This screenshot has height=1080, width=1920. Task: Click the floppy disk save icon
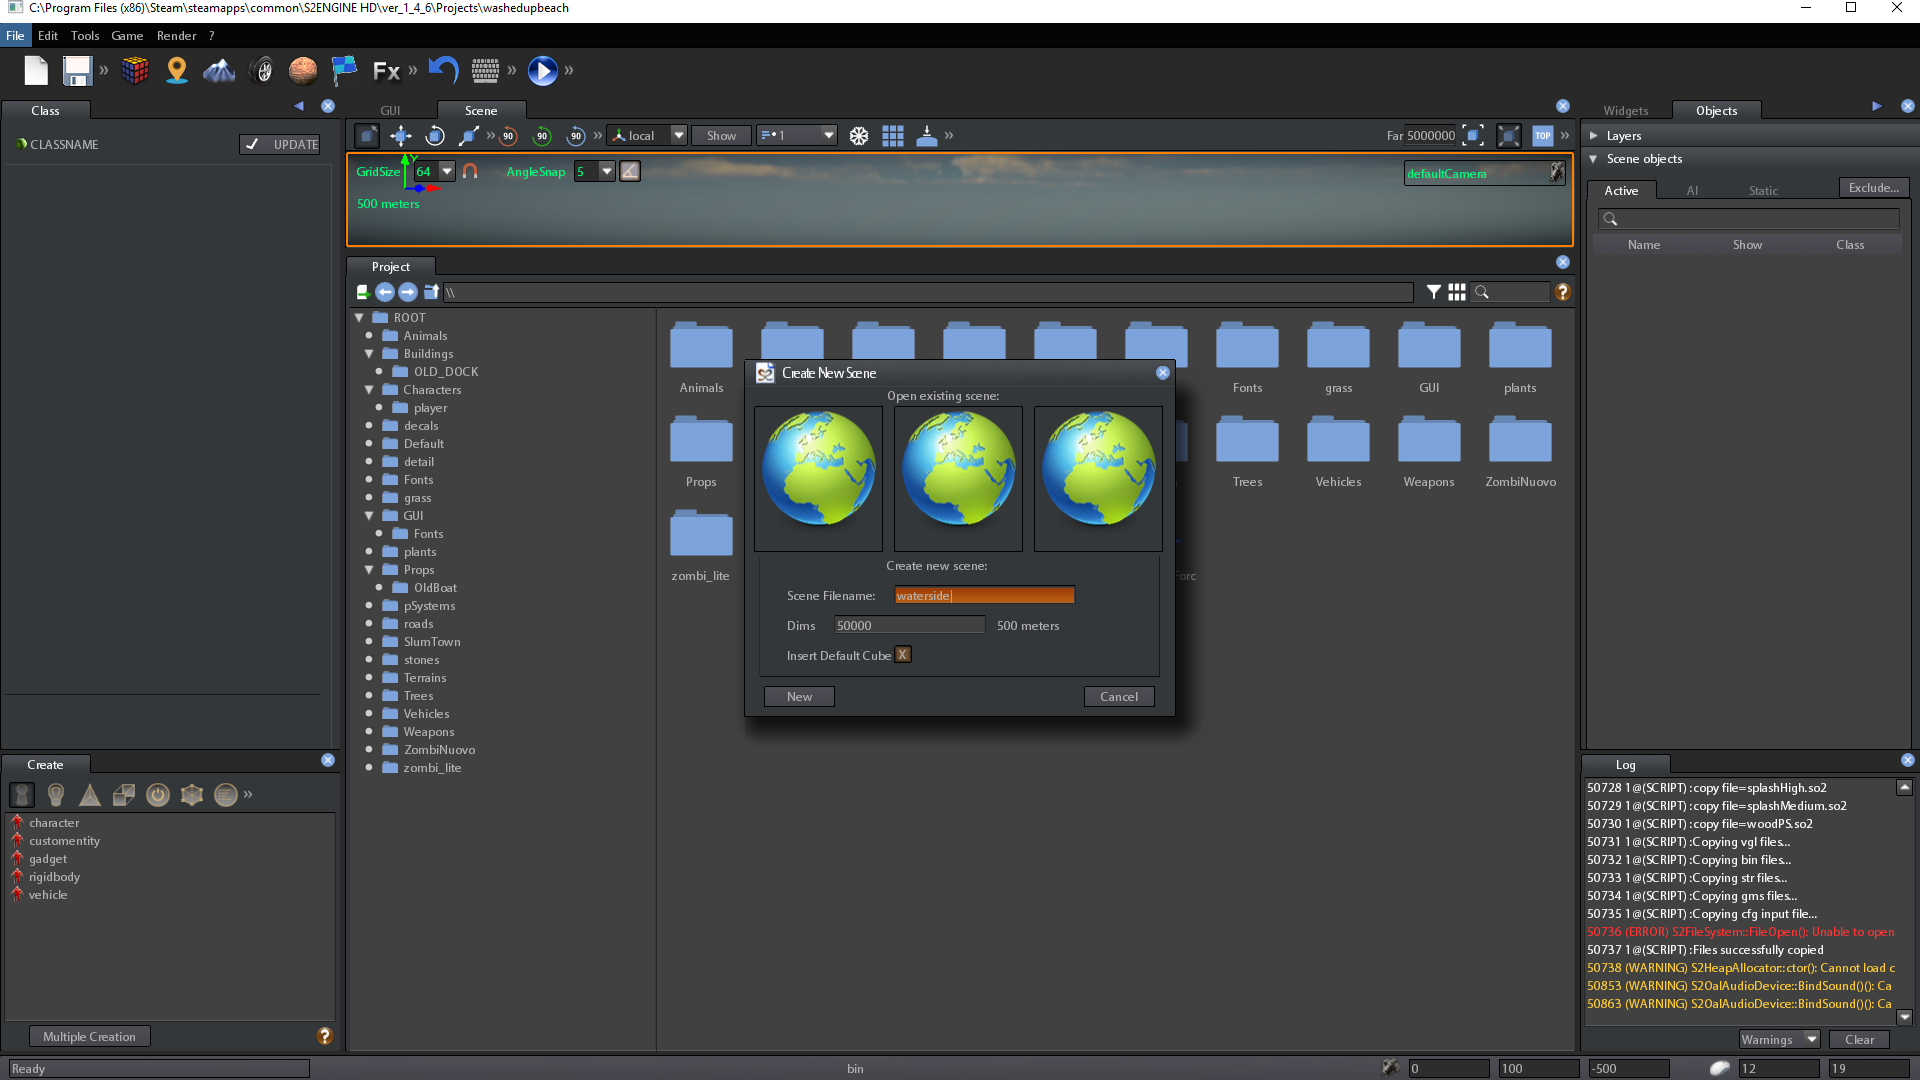(77, 71)
